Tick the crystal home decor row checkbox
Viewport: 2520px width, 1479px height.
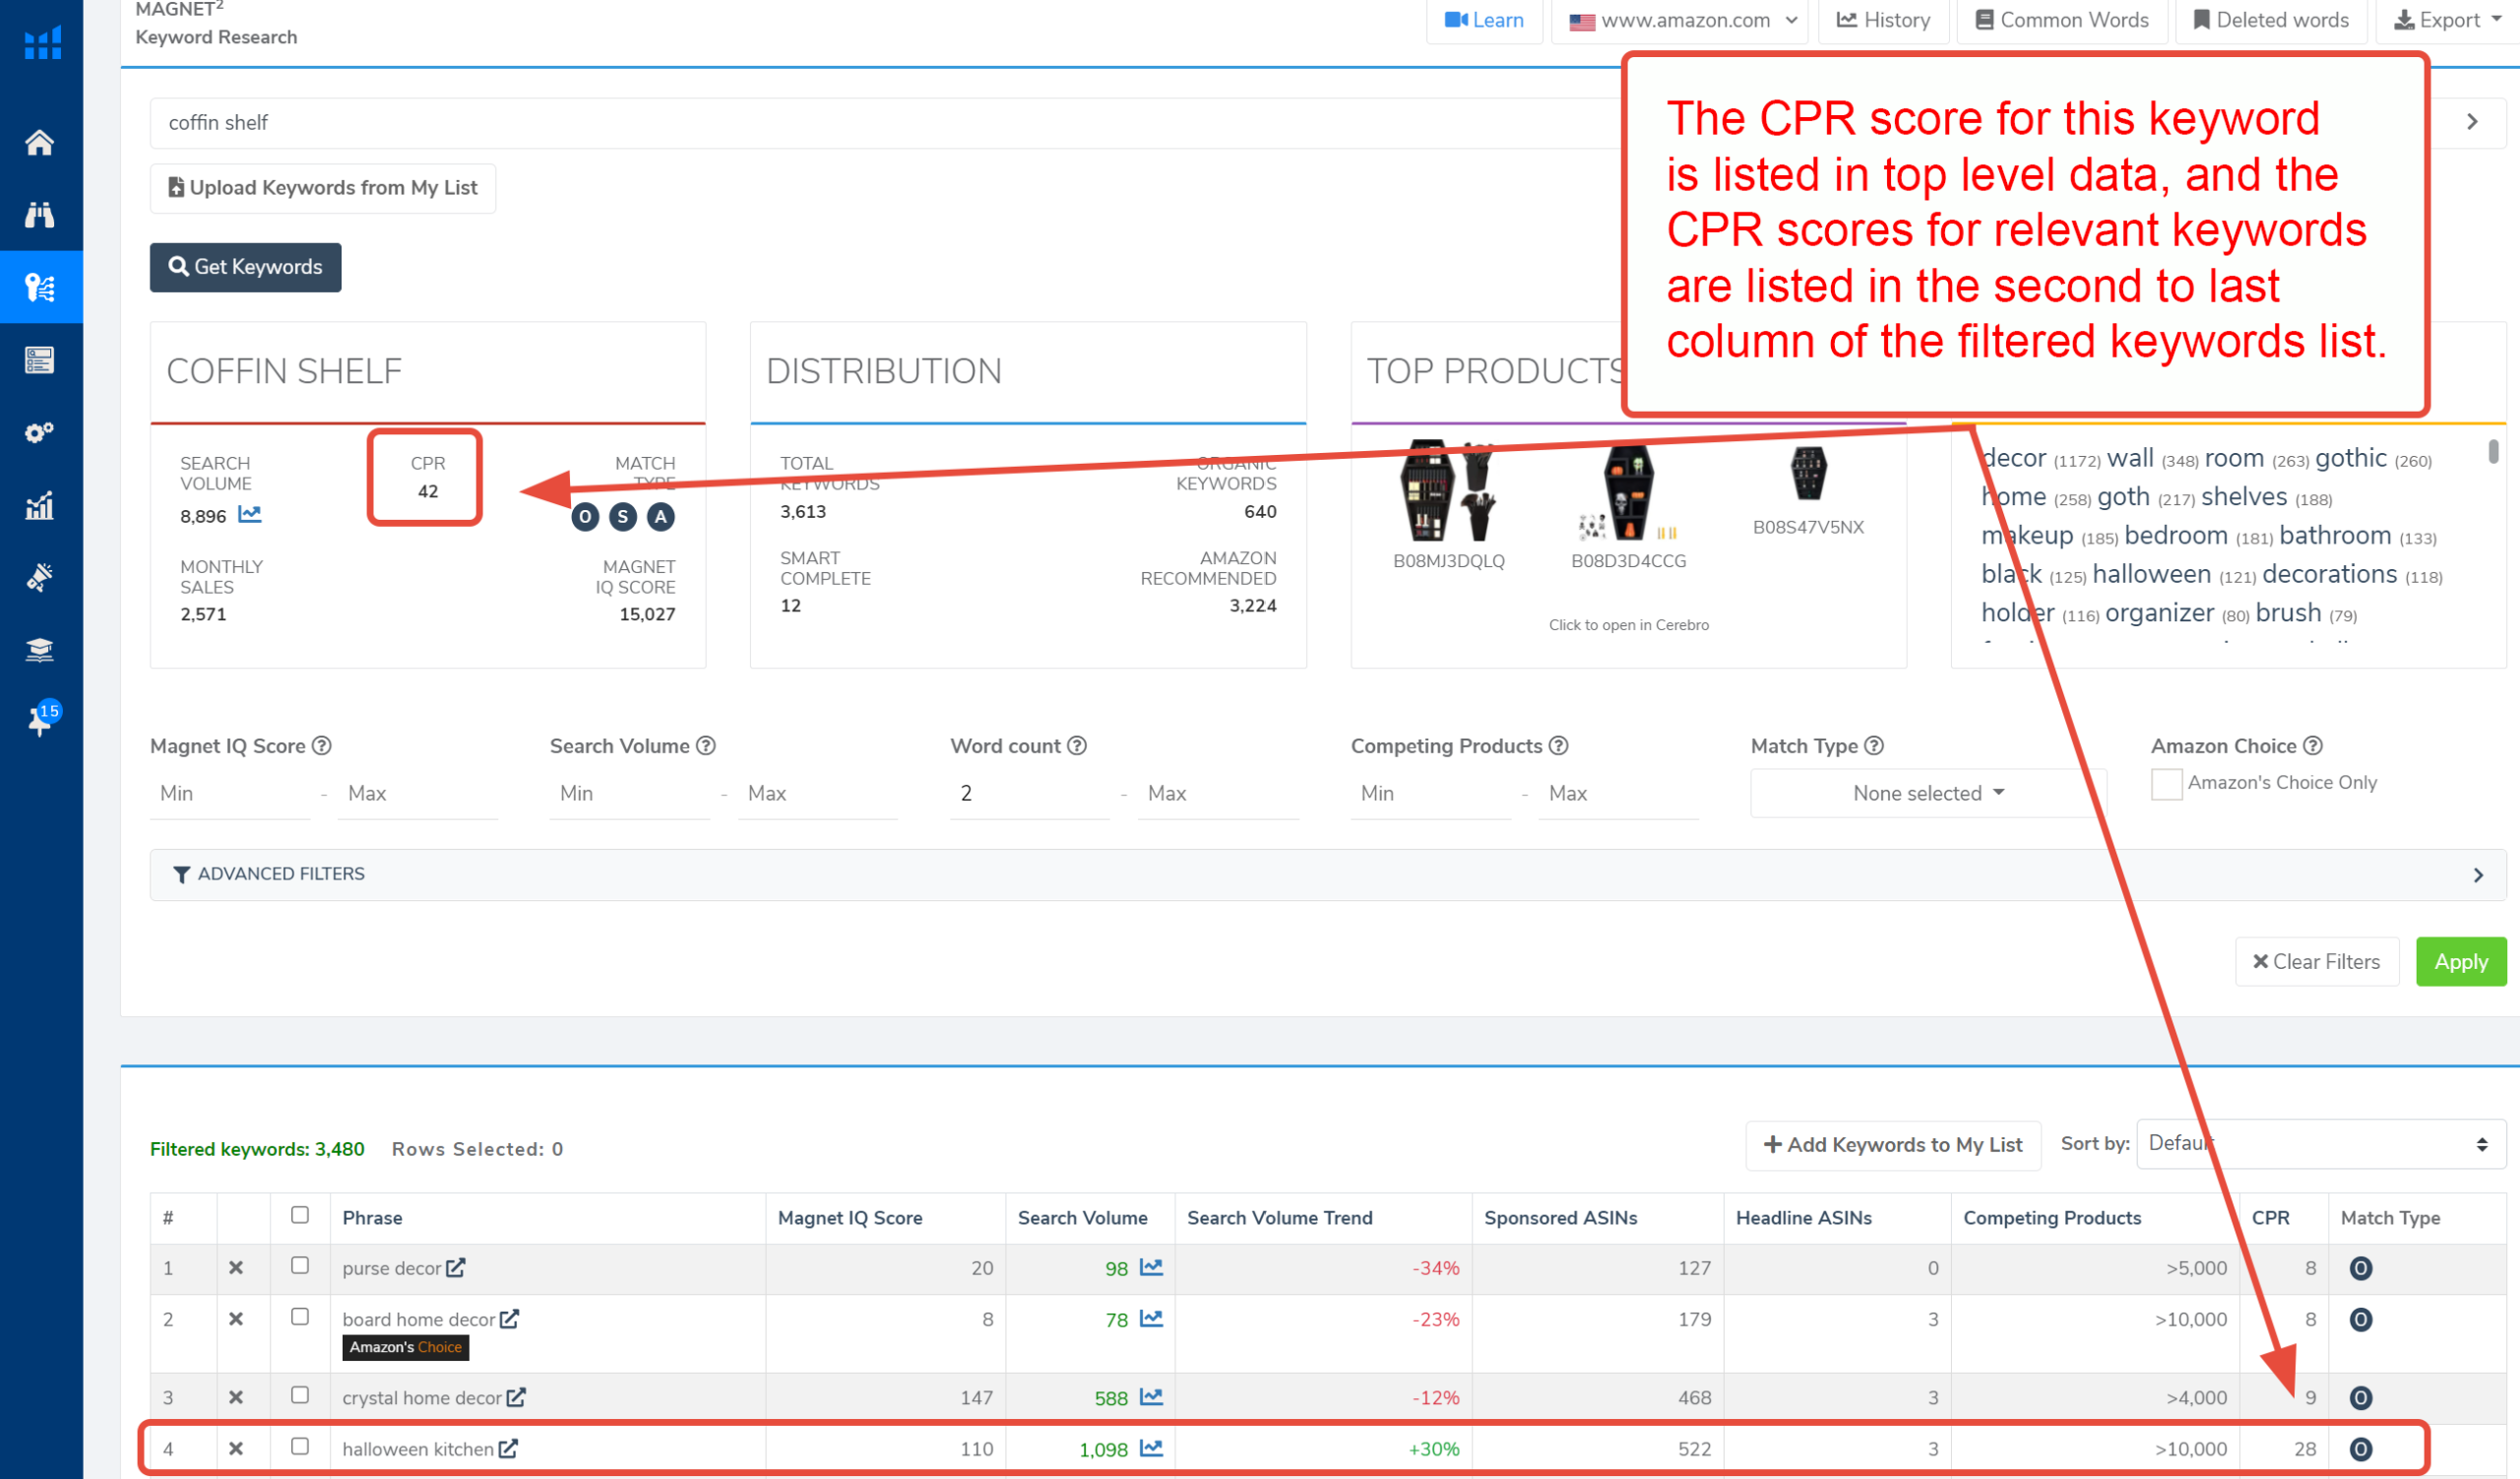pyautogui.click(x=300, y=1396)
